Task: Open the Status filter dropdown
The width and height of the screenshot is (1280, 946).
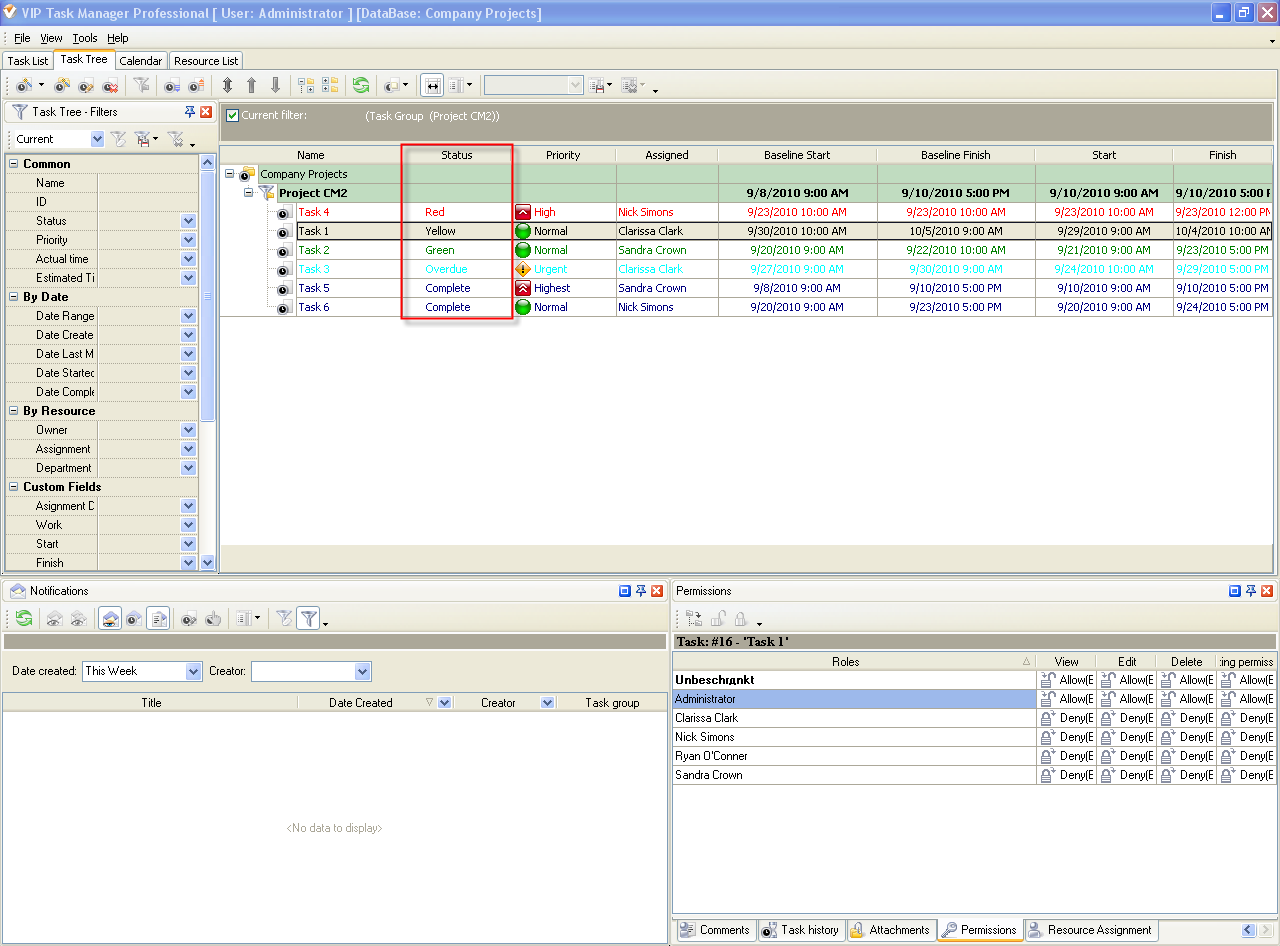Action: 188,221
